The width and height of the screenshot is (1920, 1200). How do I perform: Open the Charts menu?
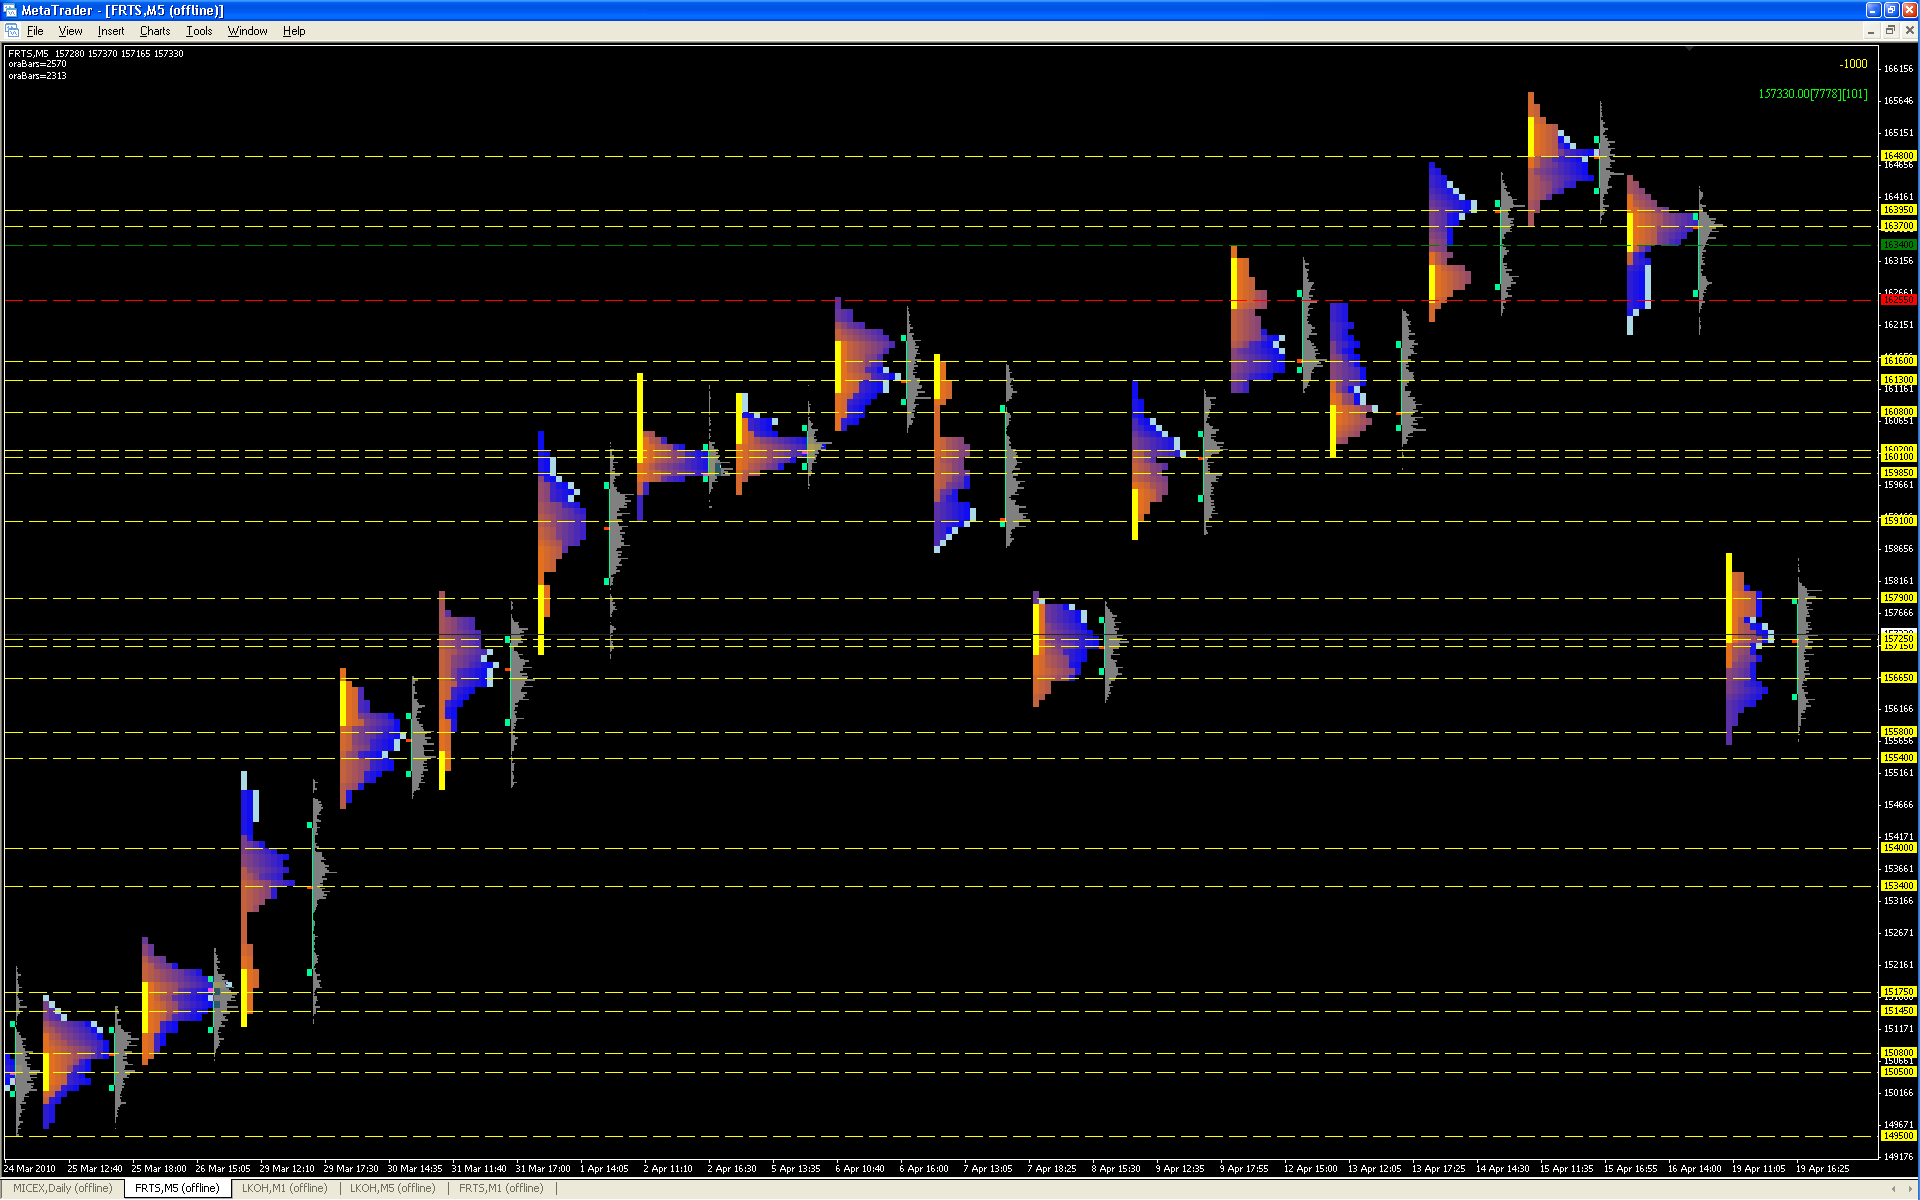pos(155,31)
